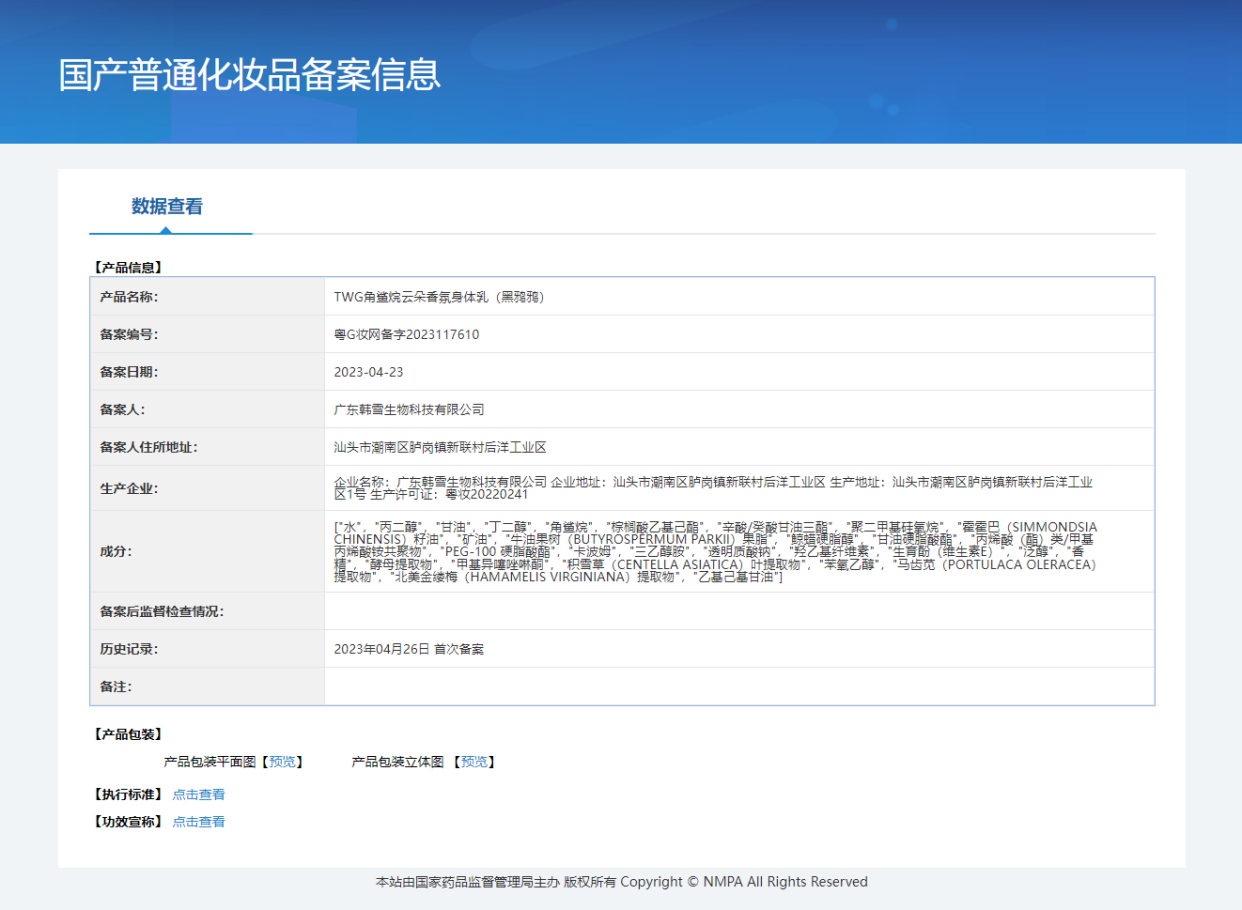The width and height of the screenshot is (1242, 910).
Task: Click the 备注 row label
Action: pos(116,687)
